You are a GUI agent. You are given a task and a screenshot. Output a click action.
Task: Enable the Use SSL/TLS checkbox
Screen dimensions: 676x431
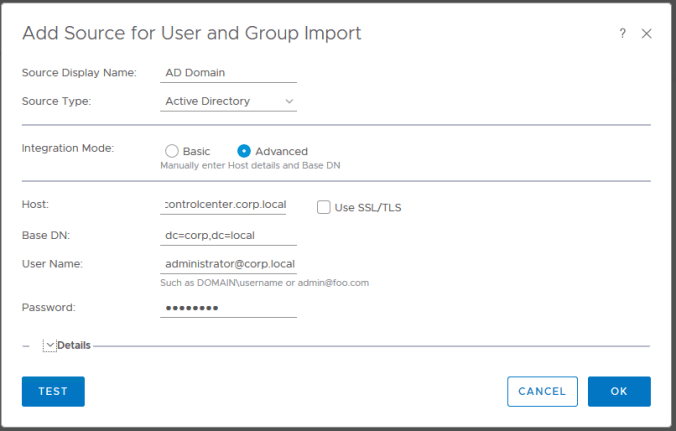(323, 207)
